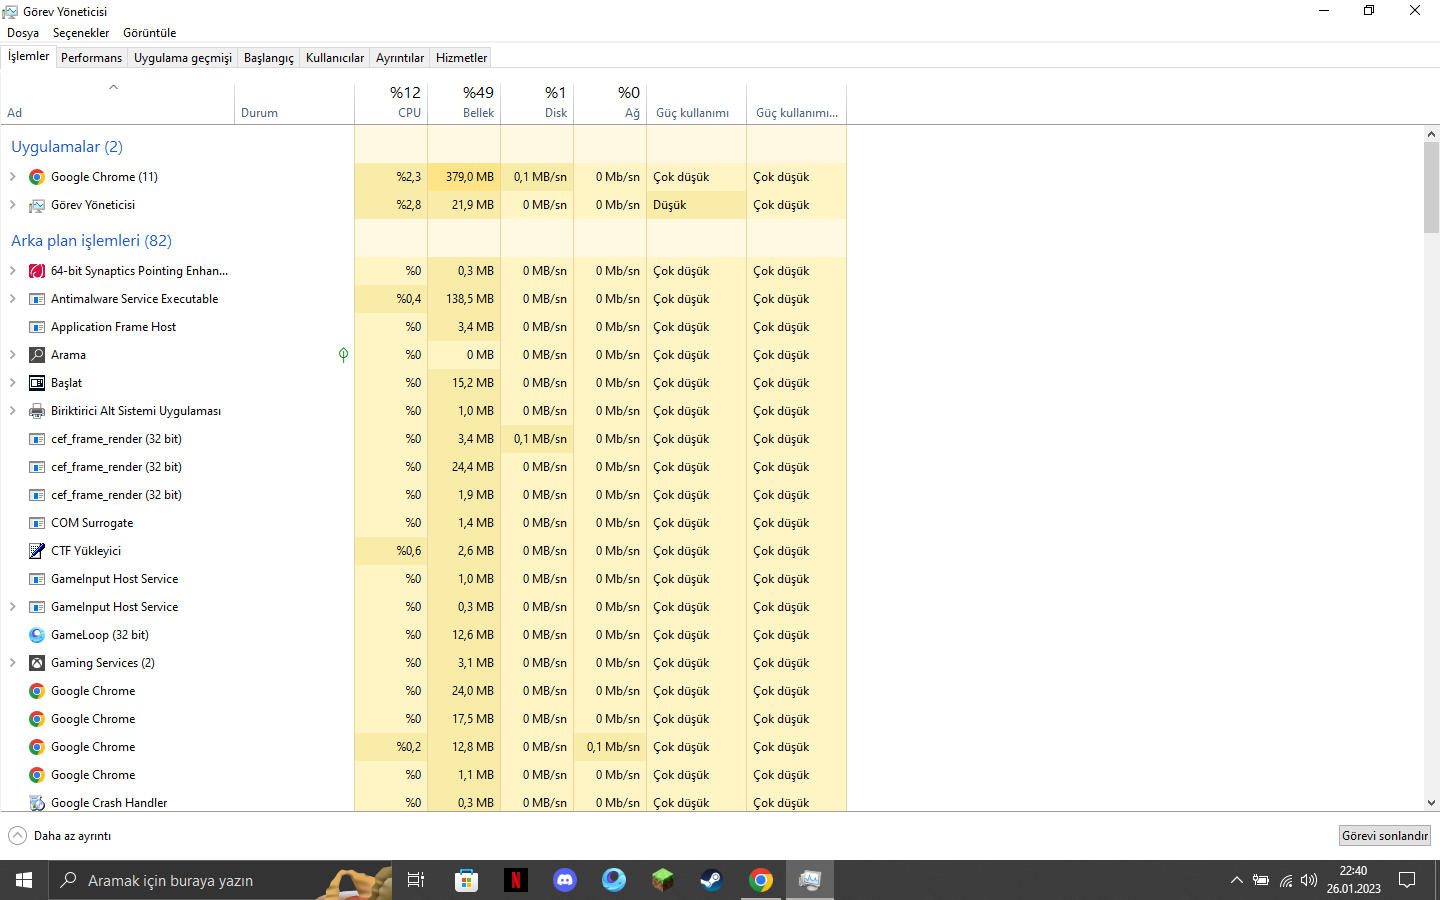Select the Antimalware Service Executable icon

coord(37,299)
